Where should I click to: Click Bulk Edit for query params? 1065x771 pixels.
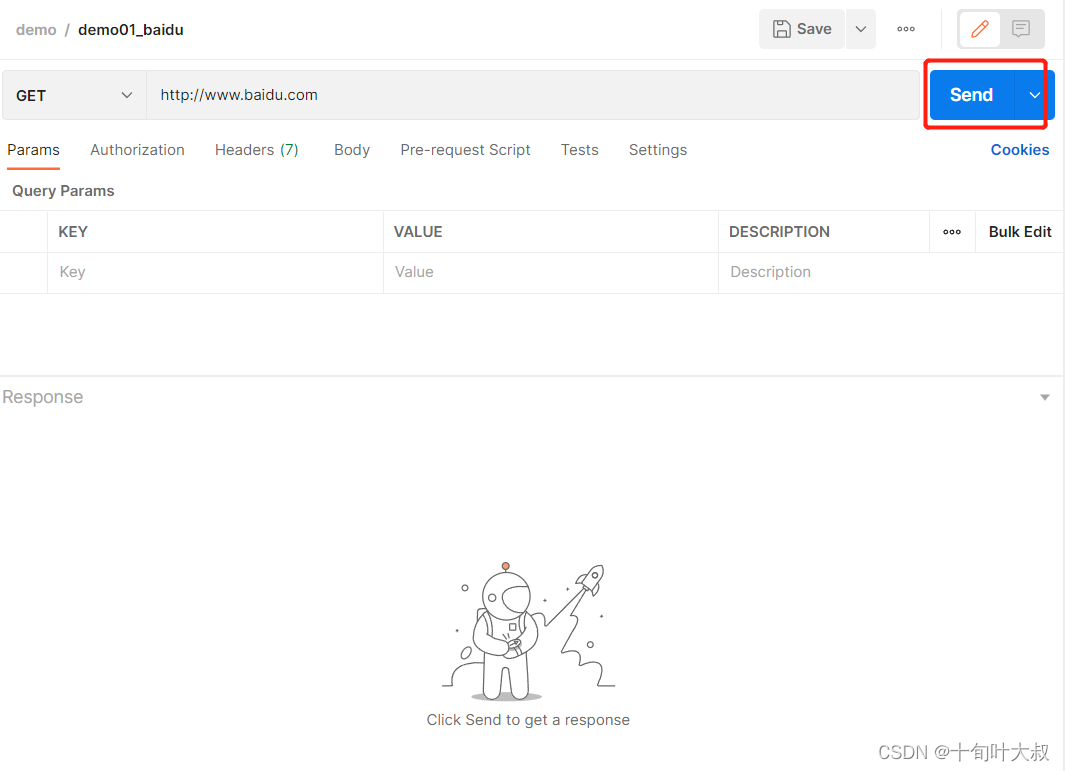(x=1019, y=232)
